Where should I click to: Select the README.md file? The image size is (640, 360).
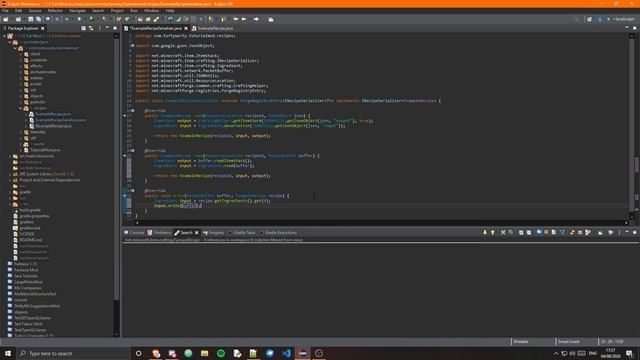click(31, 240)
